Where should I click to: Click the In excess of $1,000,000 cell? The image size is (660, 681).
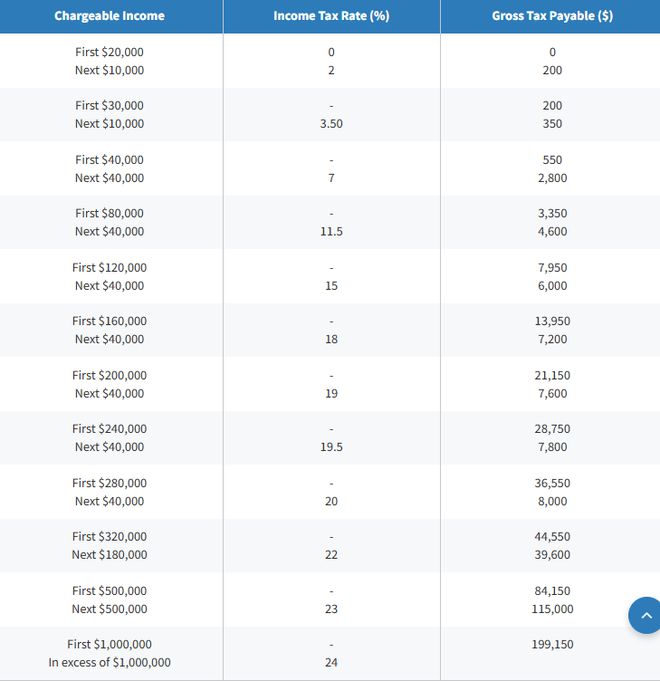[110, 662]
